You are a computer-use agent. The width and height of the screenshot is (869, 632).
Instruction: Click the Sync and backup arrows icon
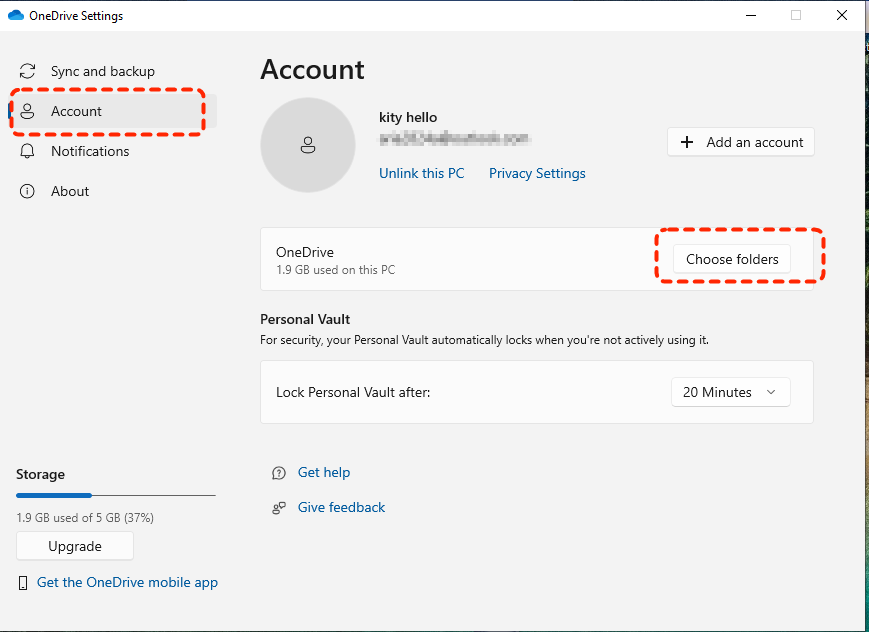click(27, 71)
